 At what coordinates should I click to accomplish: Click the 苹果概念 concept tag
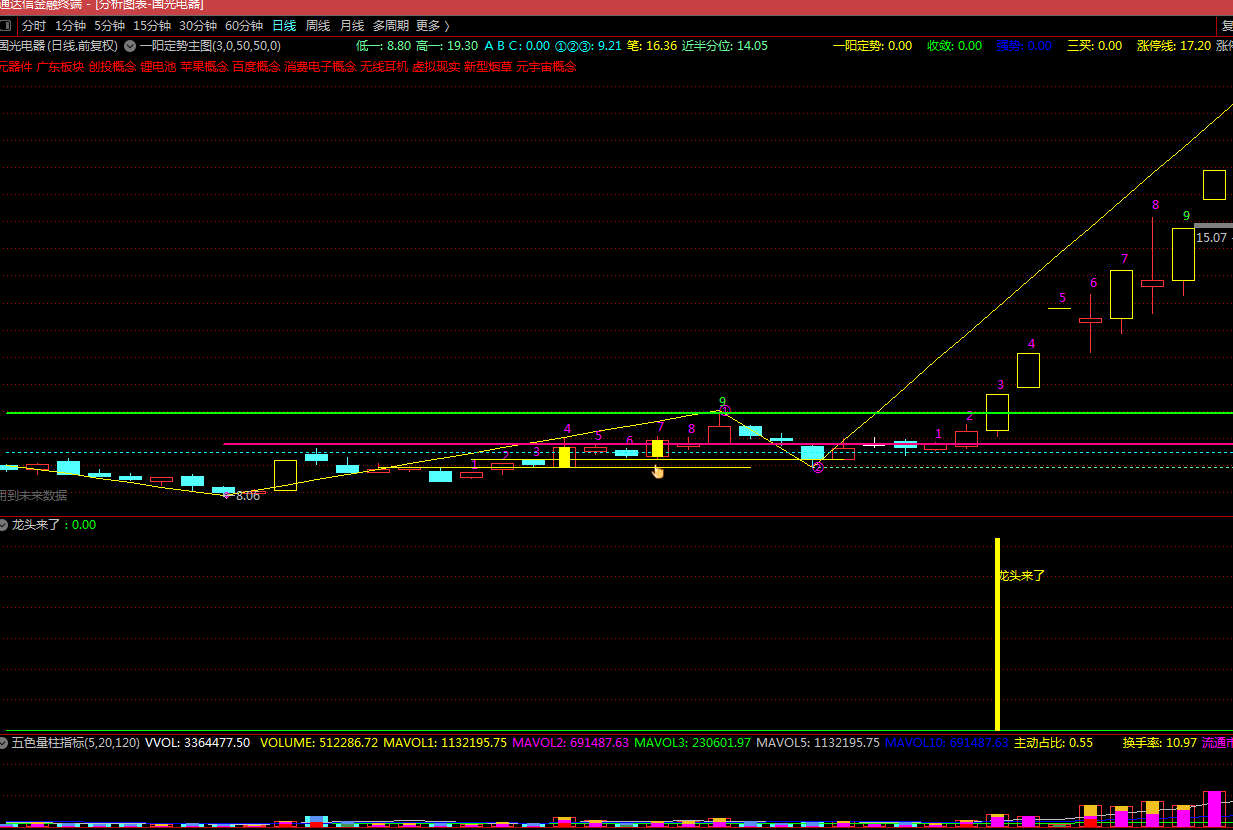204,67
